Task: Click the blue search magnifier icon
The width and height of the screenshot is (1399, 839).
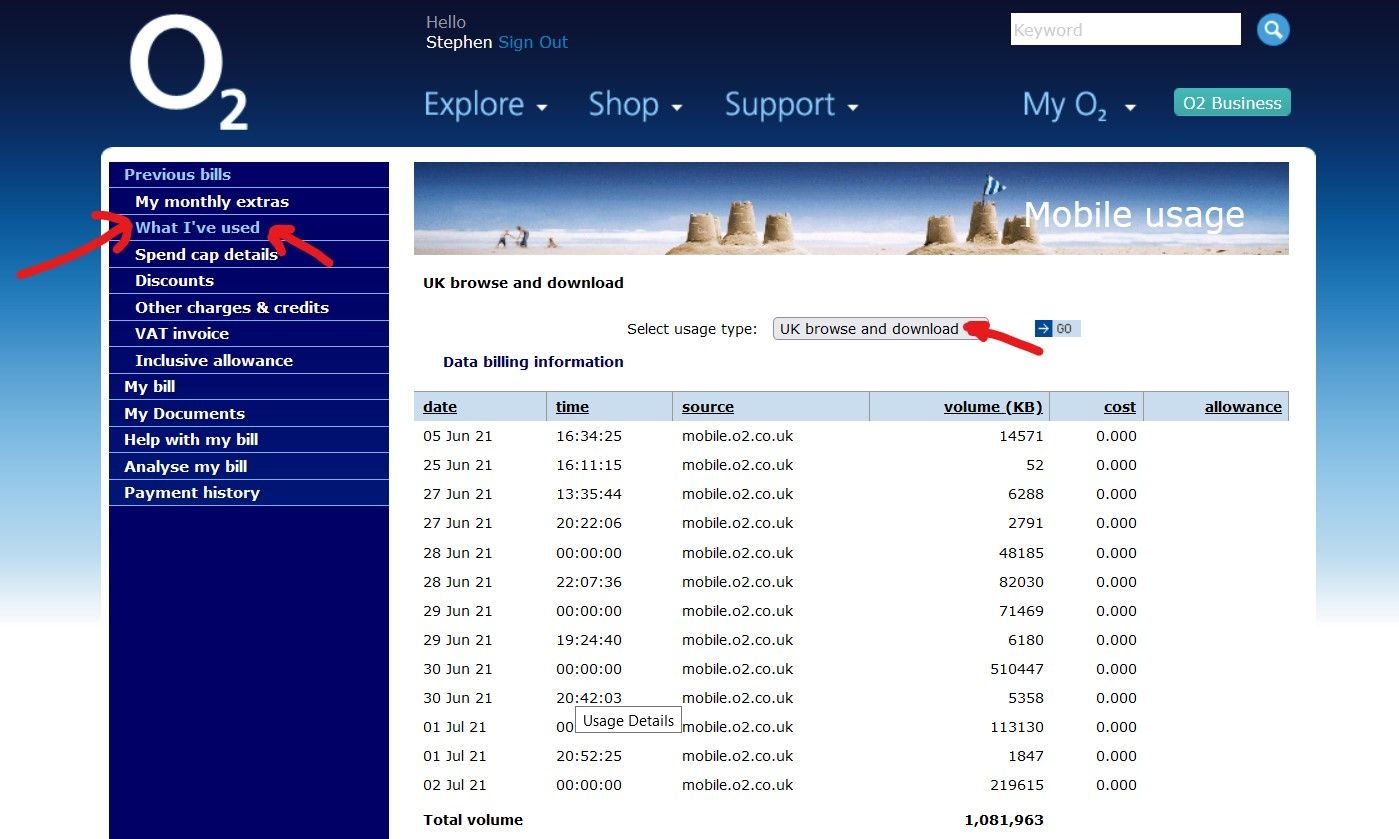Action: [x=1272, y=29]
